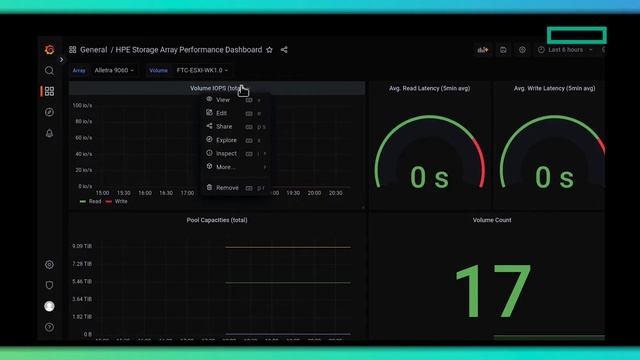This screenshot has height=360, width=640.
Task: Click the Pool Capacities (total) panel title
Action: coord(217,220)
